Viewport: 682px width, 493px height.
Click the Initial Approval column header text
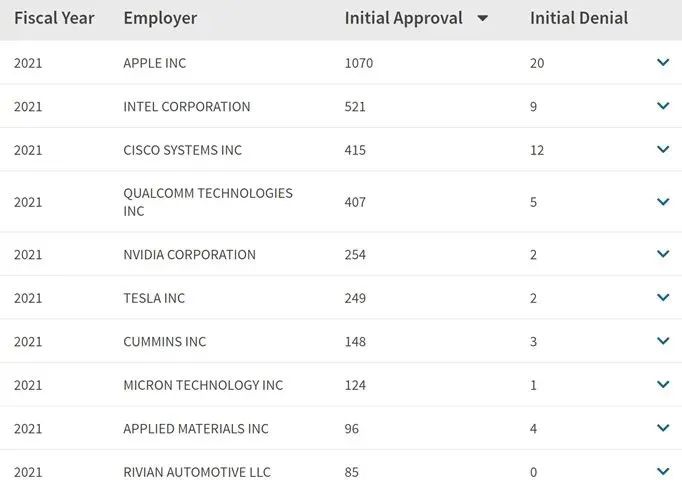point(403,18)
